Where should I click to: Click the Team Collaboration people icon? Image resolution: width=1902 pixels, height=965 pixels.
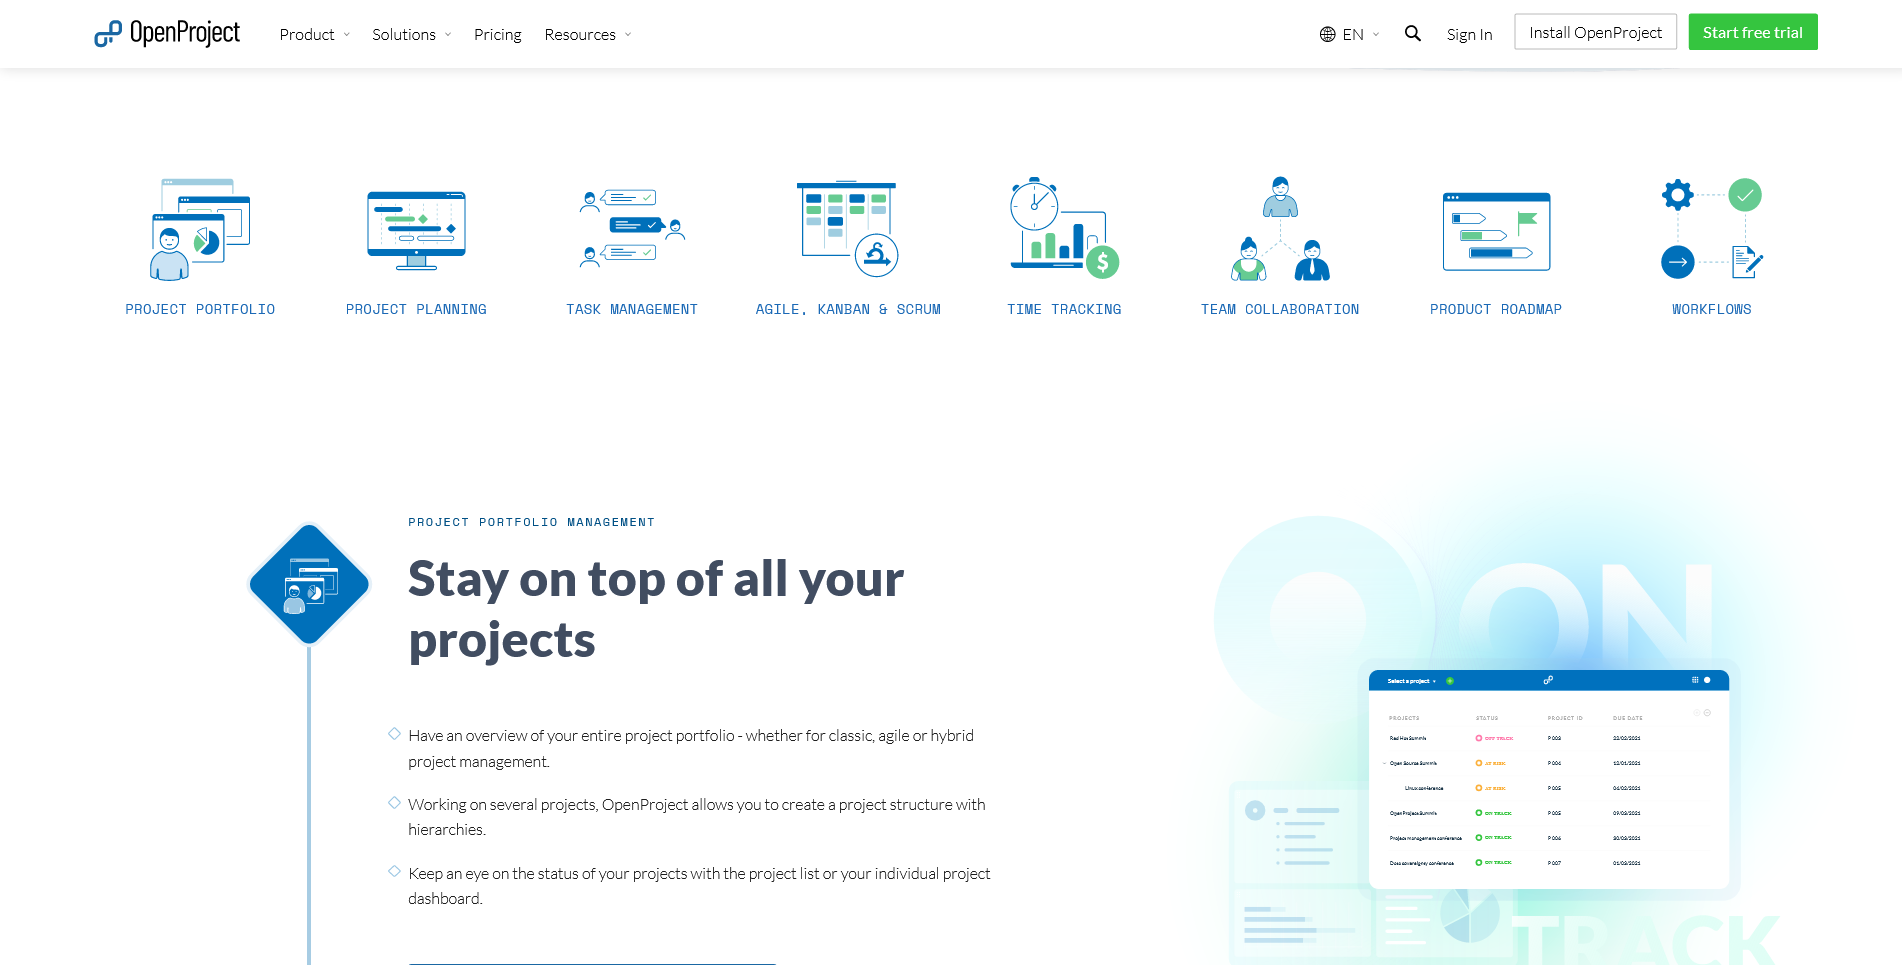click(1280, 229)
